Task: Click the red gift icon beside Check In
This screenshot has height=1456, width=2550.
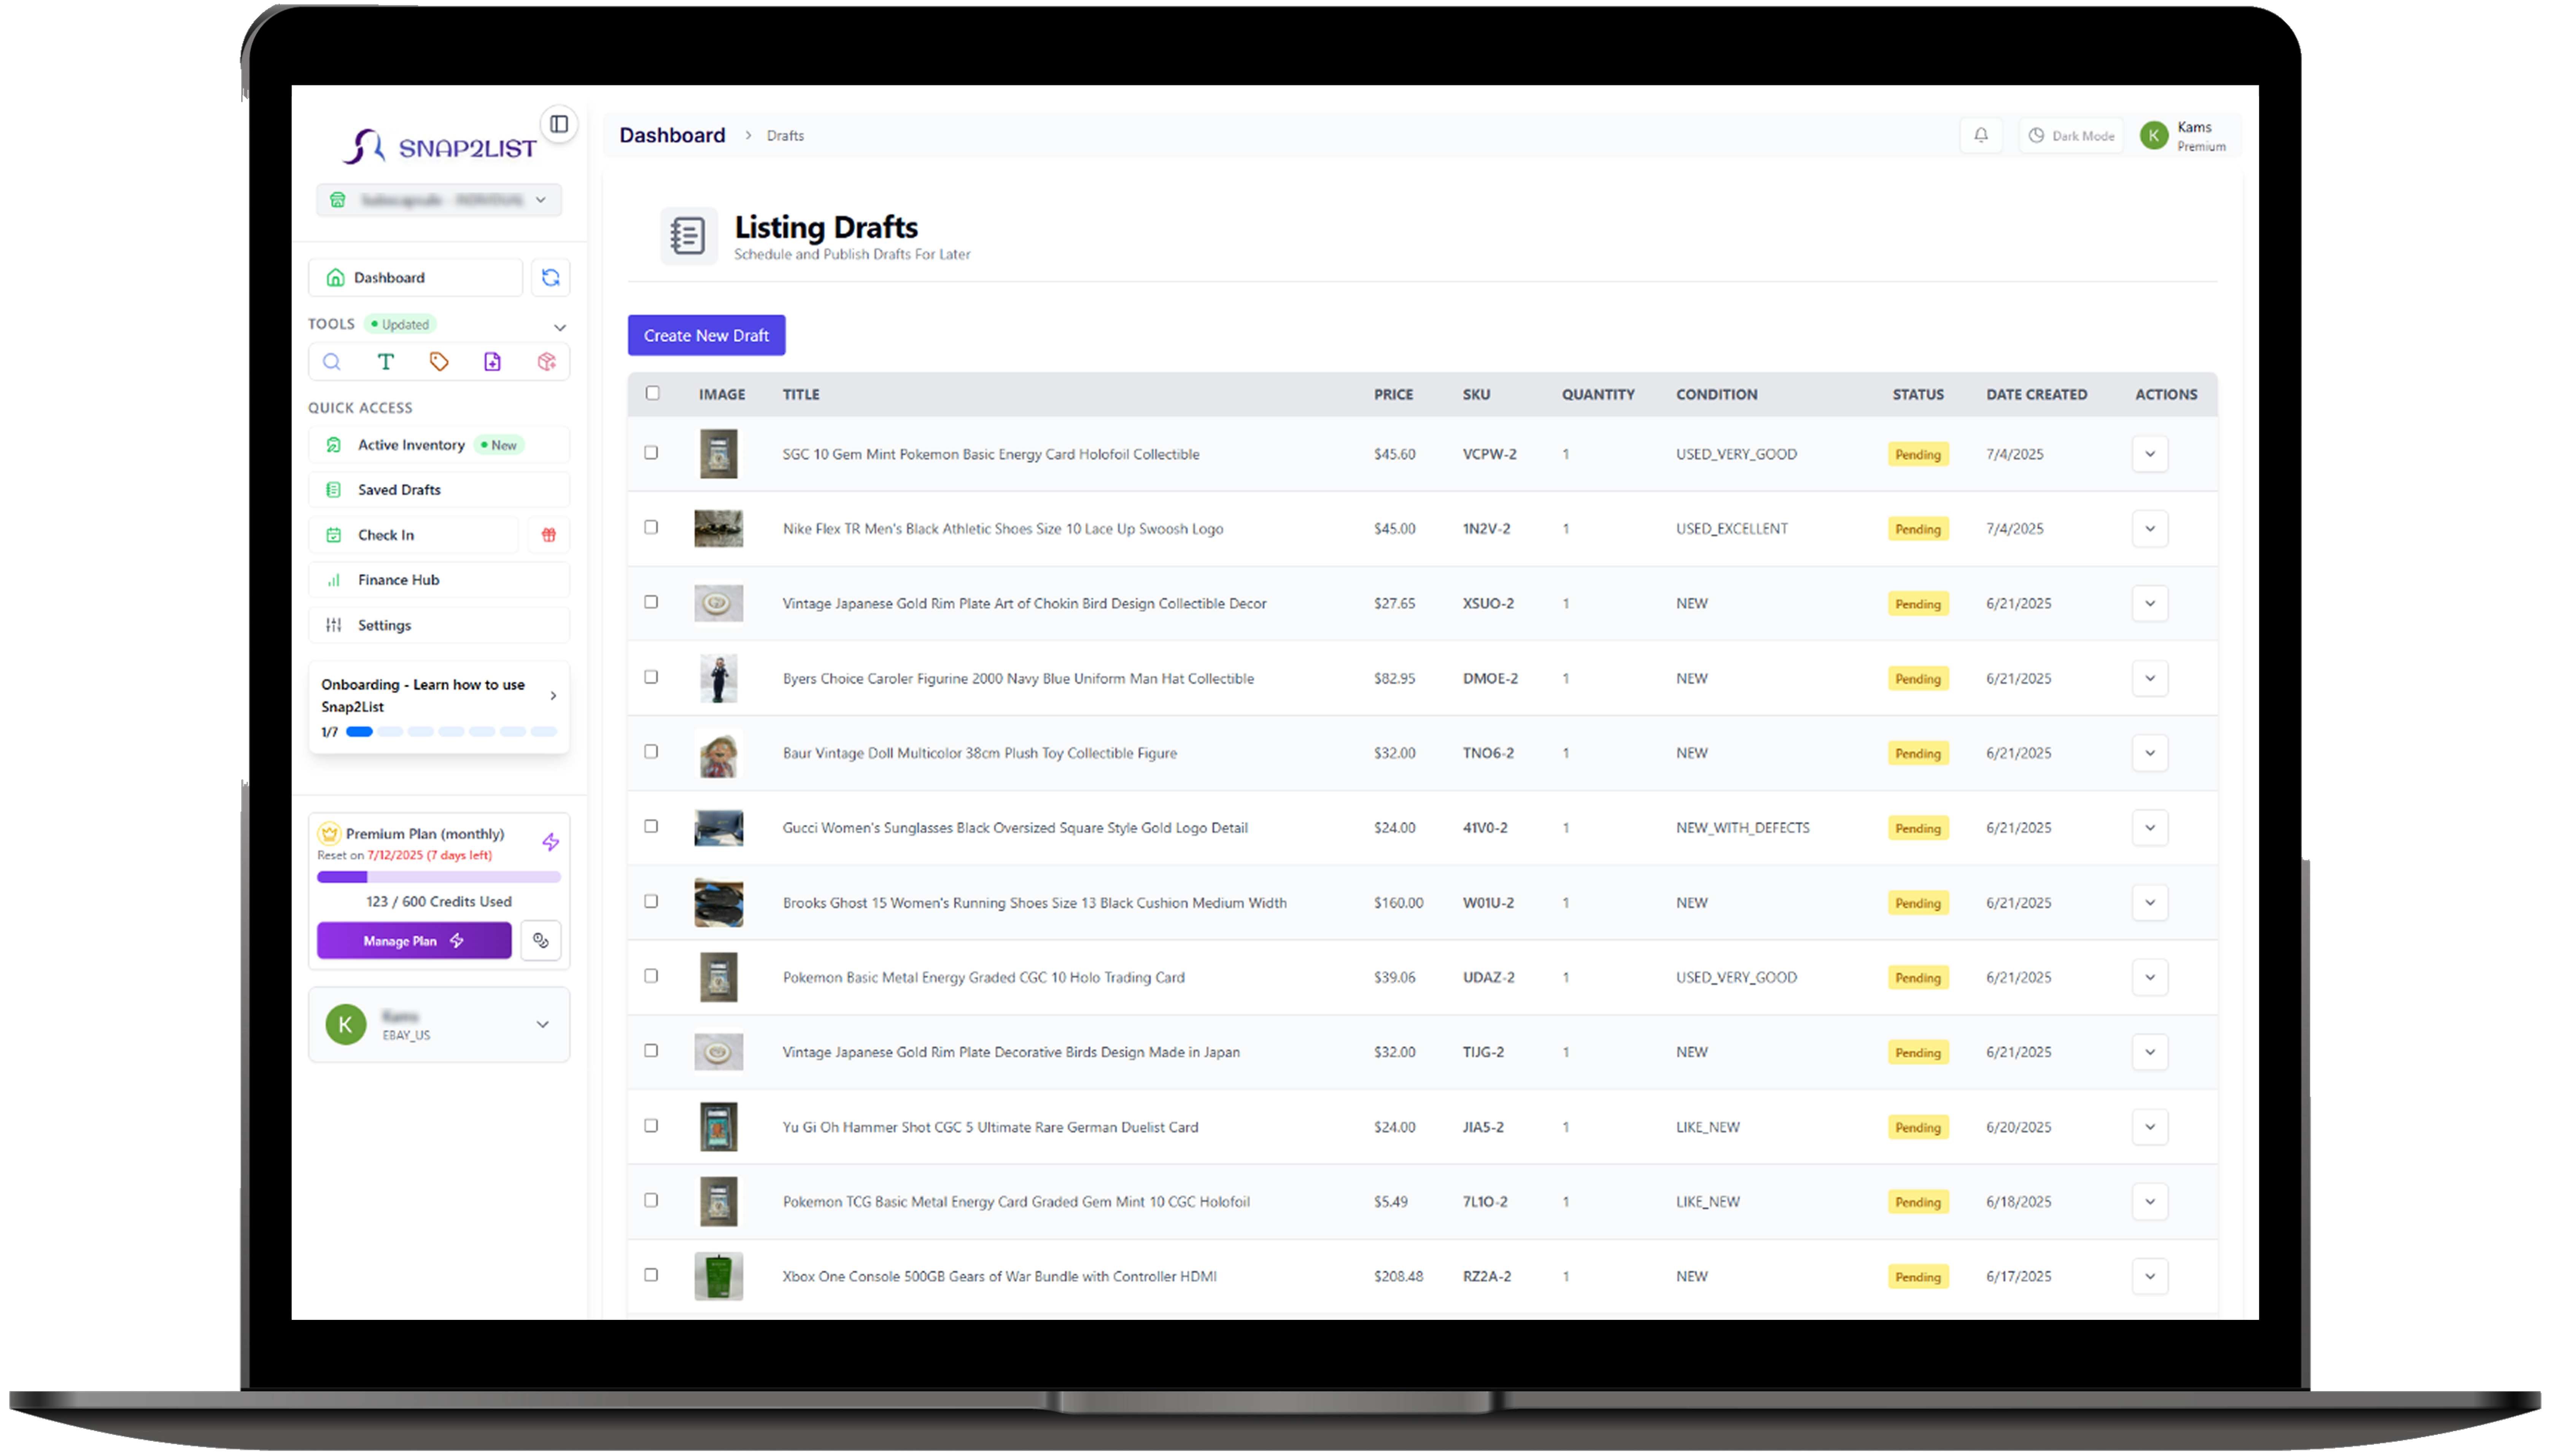Action: click(549, 535)
